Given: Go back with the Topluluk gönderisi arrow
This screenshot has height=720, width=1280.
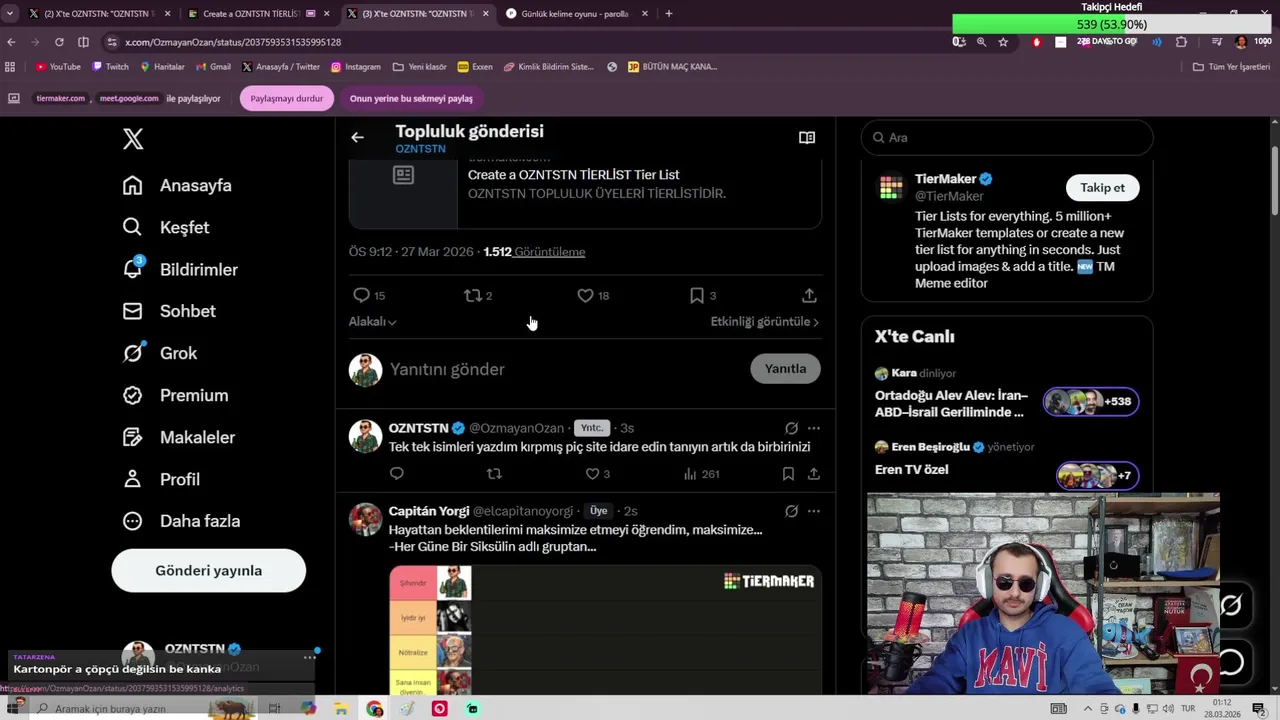Looking at the screenshot, I should [x=357, y=137].
